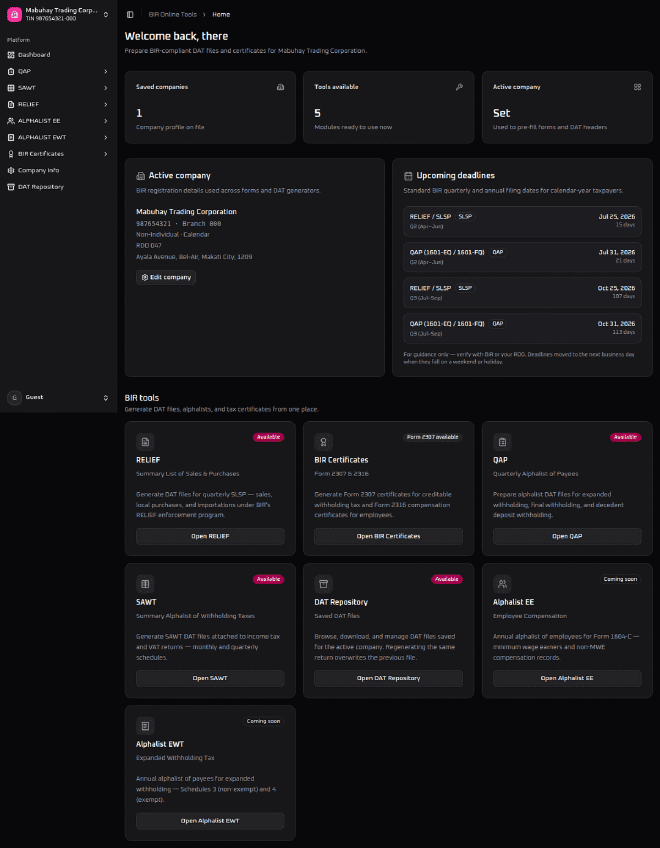The height and width of the screenshot is (848, 660).
Task: Click the Open Alphalist EE button
Action: (567, 678)
